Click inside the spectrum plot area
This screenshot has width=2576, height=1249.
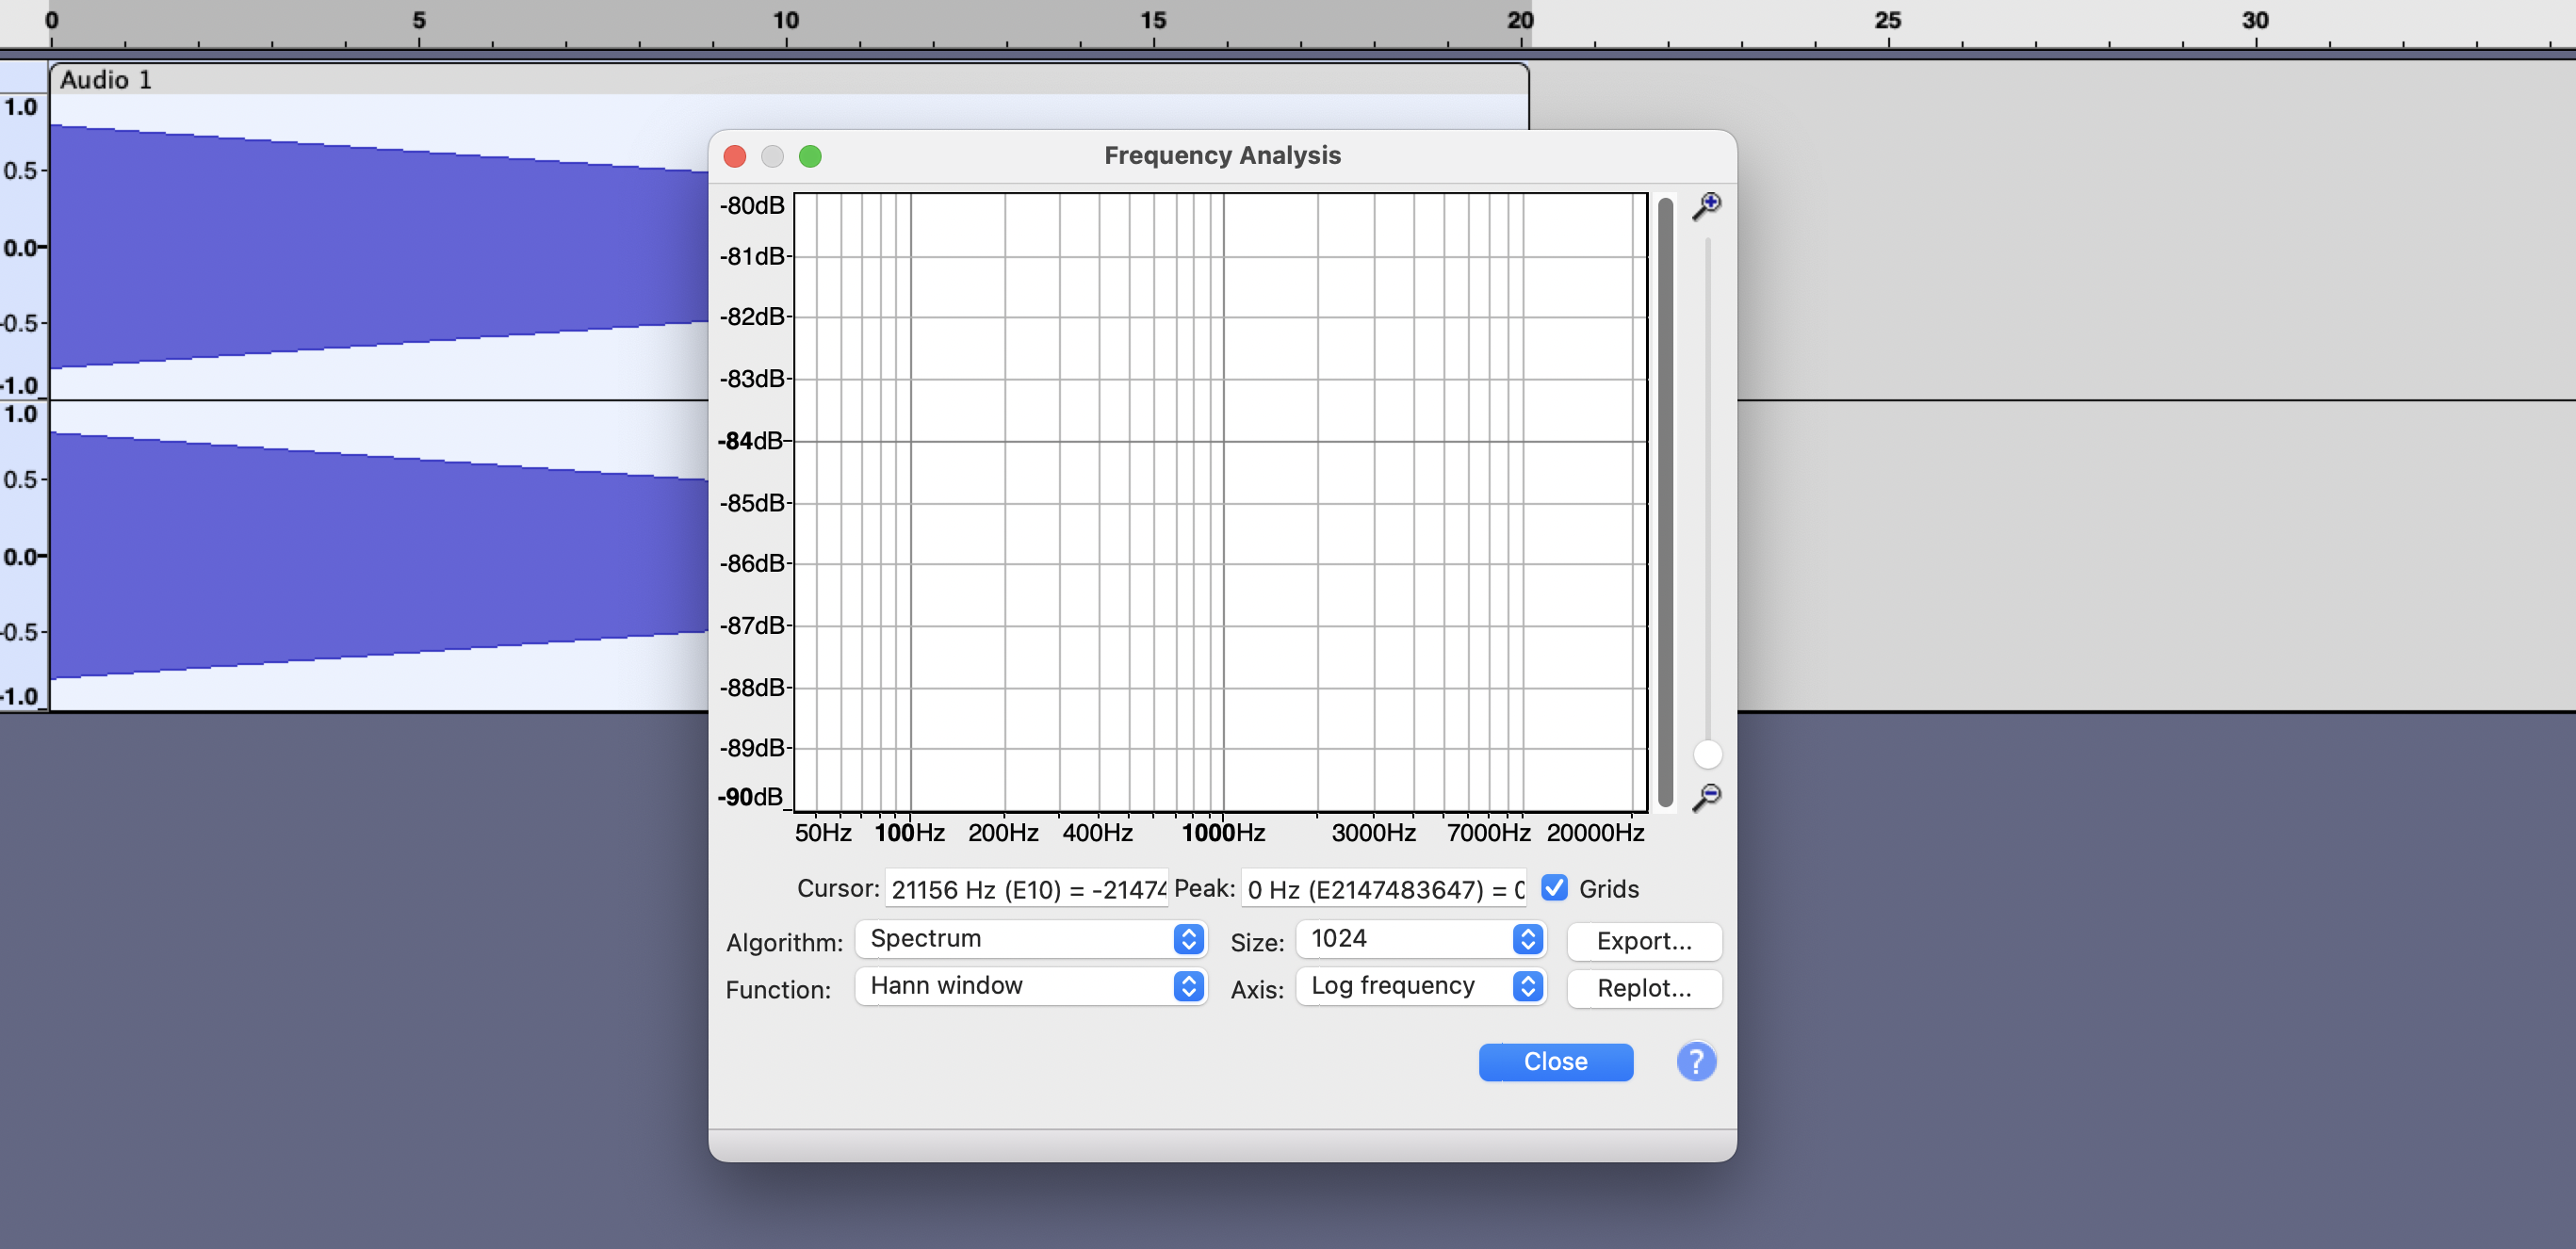(1220, 500)
